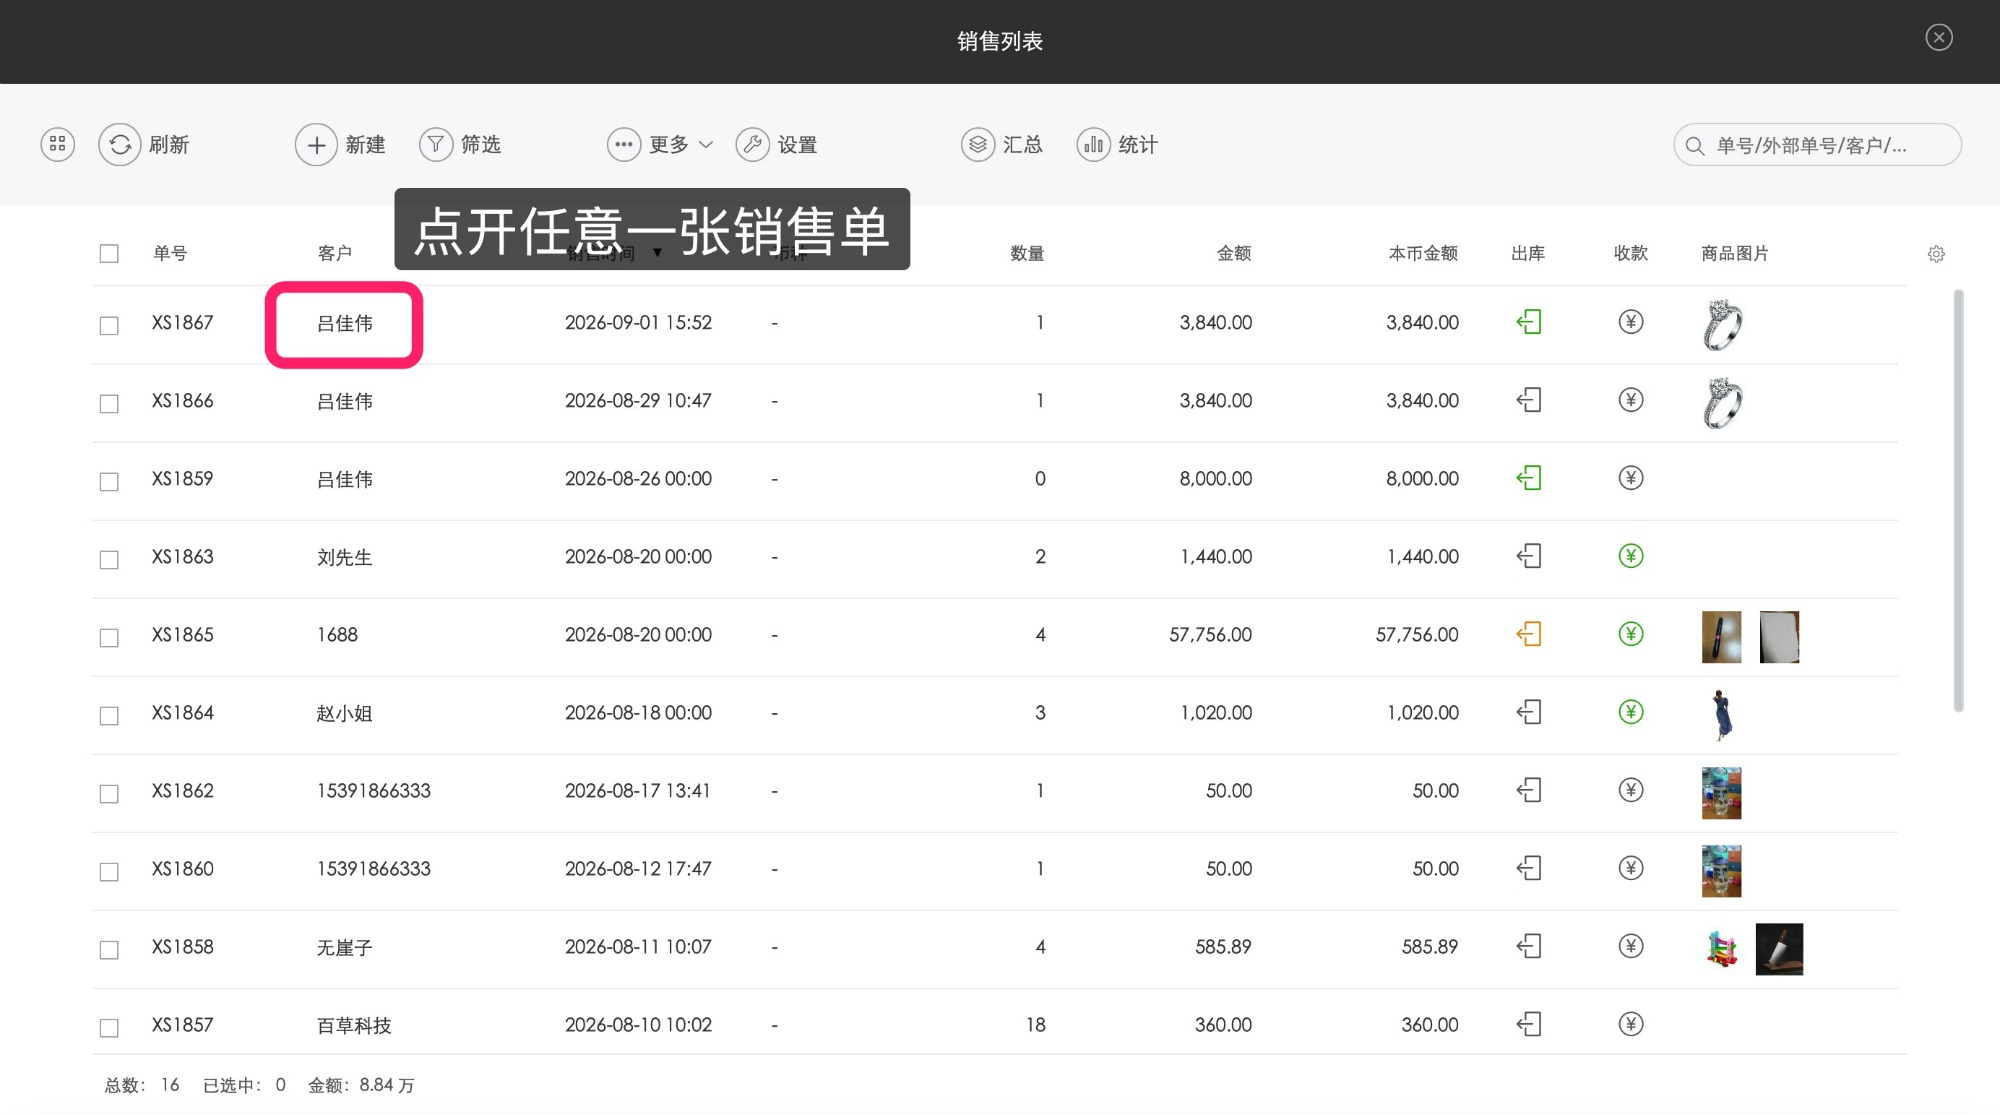Image resolution: width=2000 pixels, height=1115 pixels.
Task: Expand the 更多 (More) dropdown
Action: click(660, 145)
